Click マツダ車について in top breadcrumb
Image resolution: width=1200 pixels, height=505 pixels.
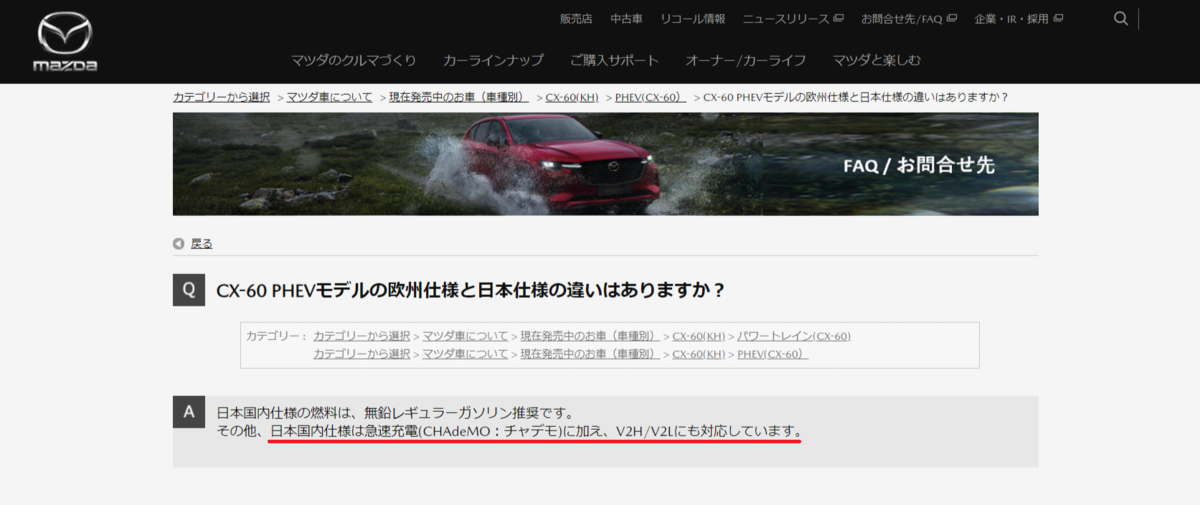click(x=330, y=97)
